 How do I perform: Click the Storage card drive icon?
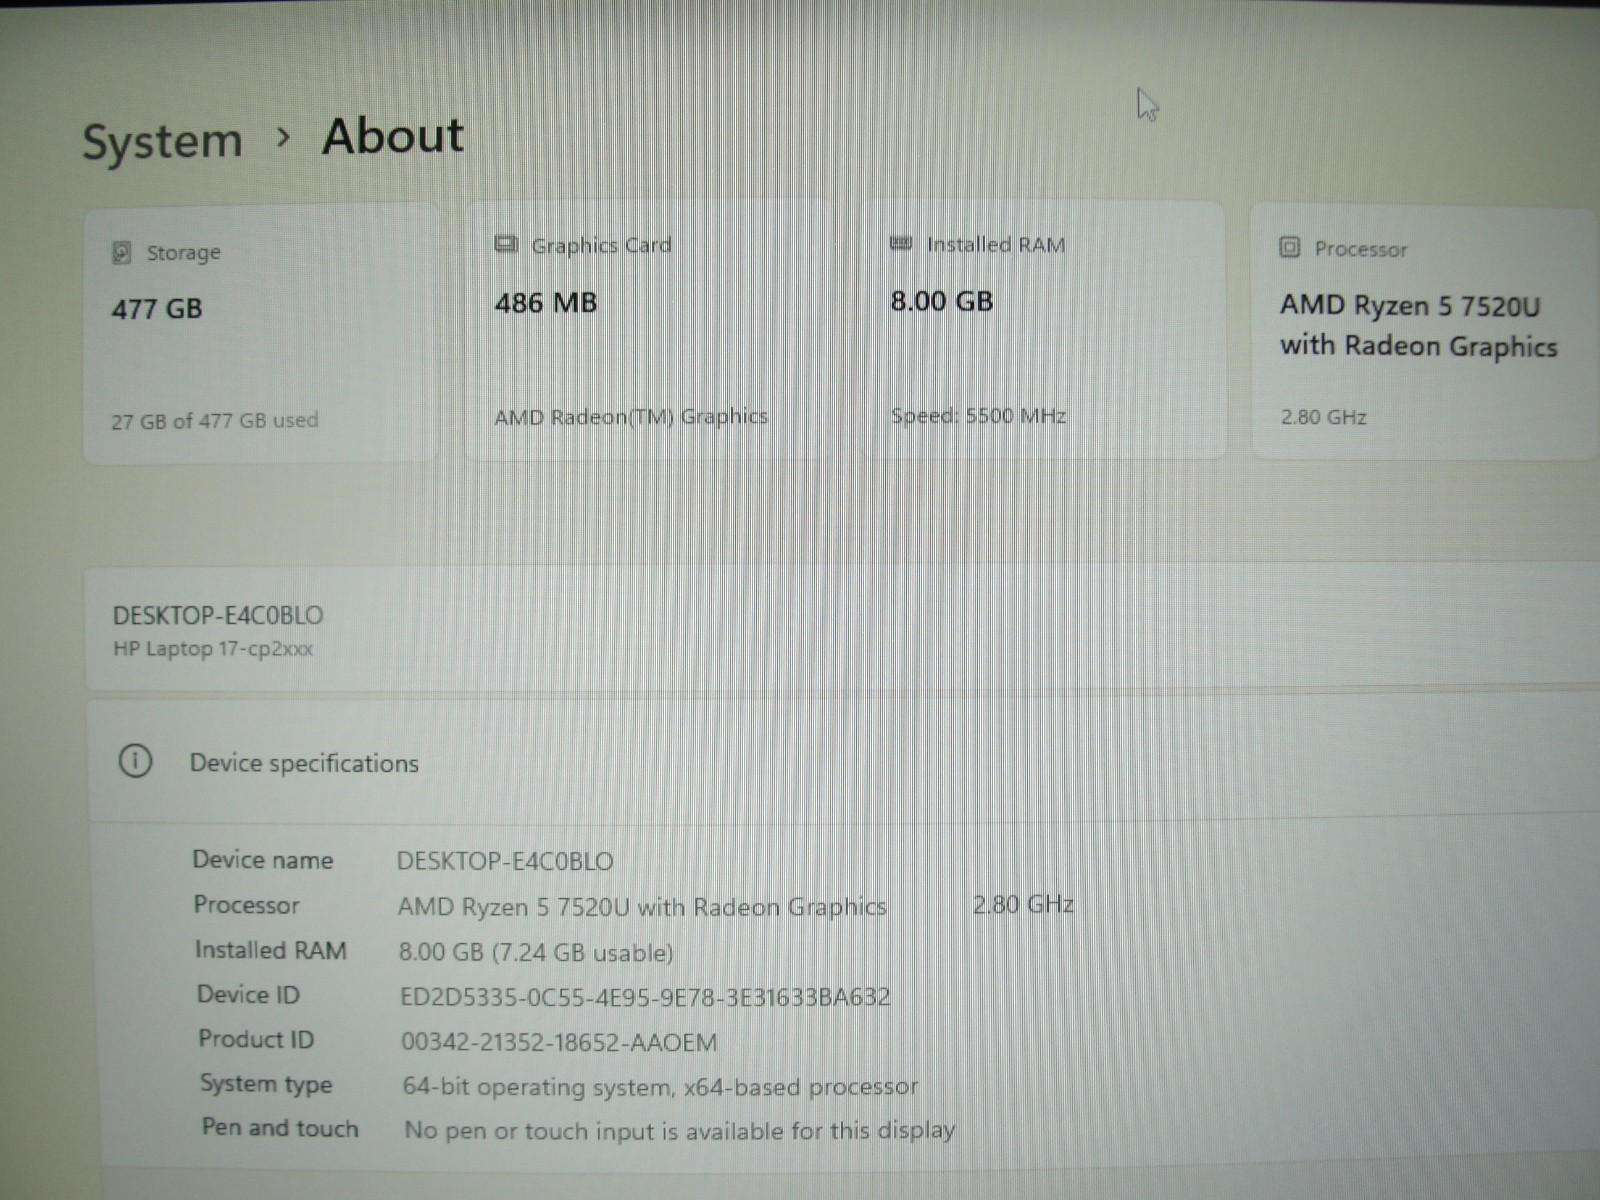coord(122,252)
